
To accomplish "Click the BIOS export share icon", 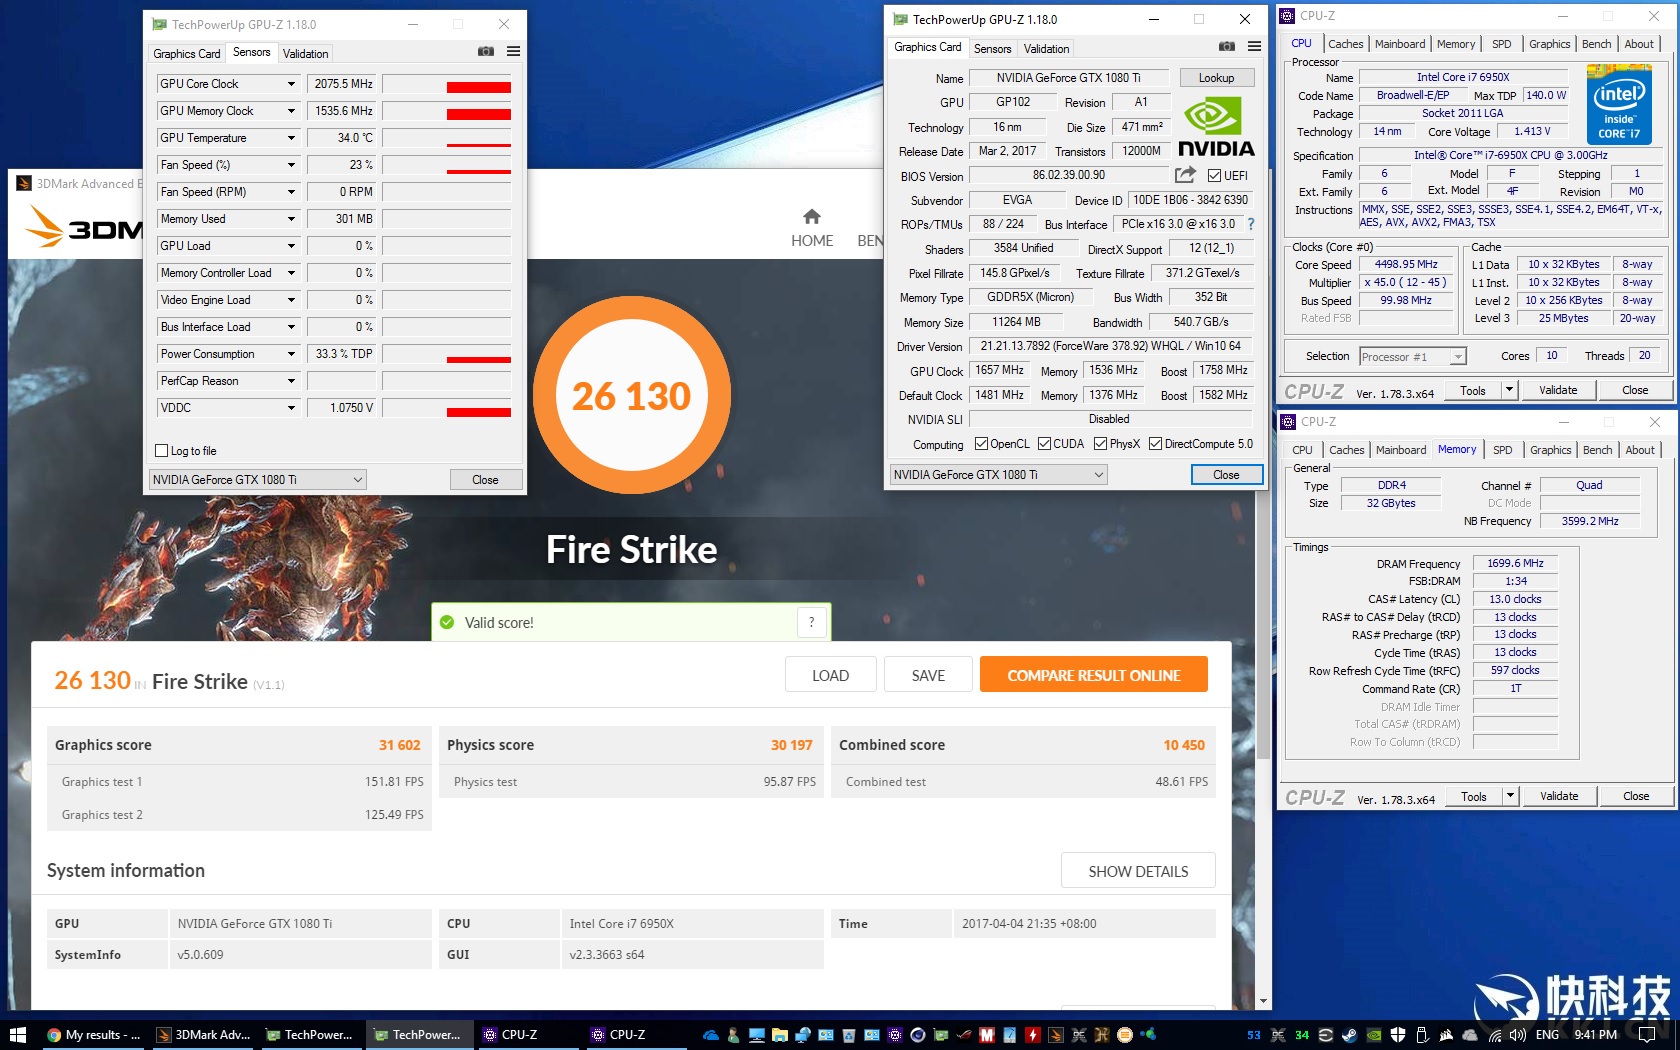I will pos(1185,175).
